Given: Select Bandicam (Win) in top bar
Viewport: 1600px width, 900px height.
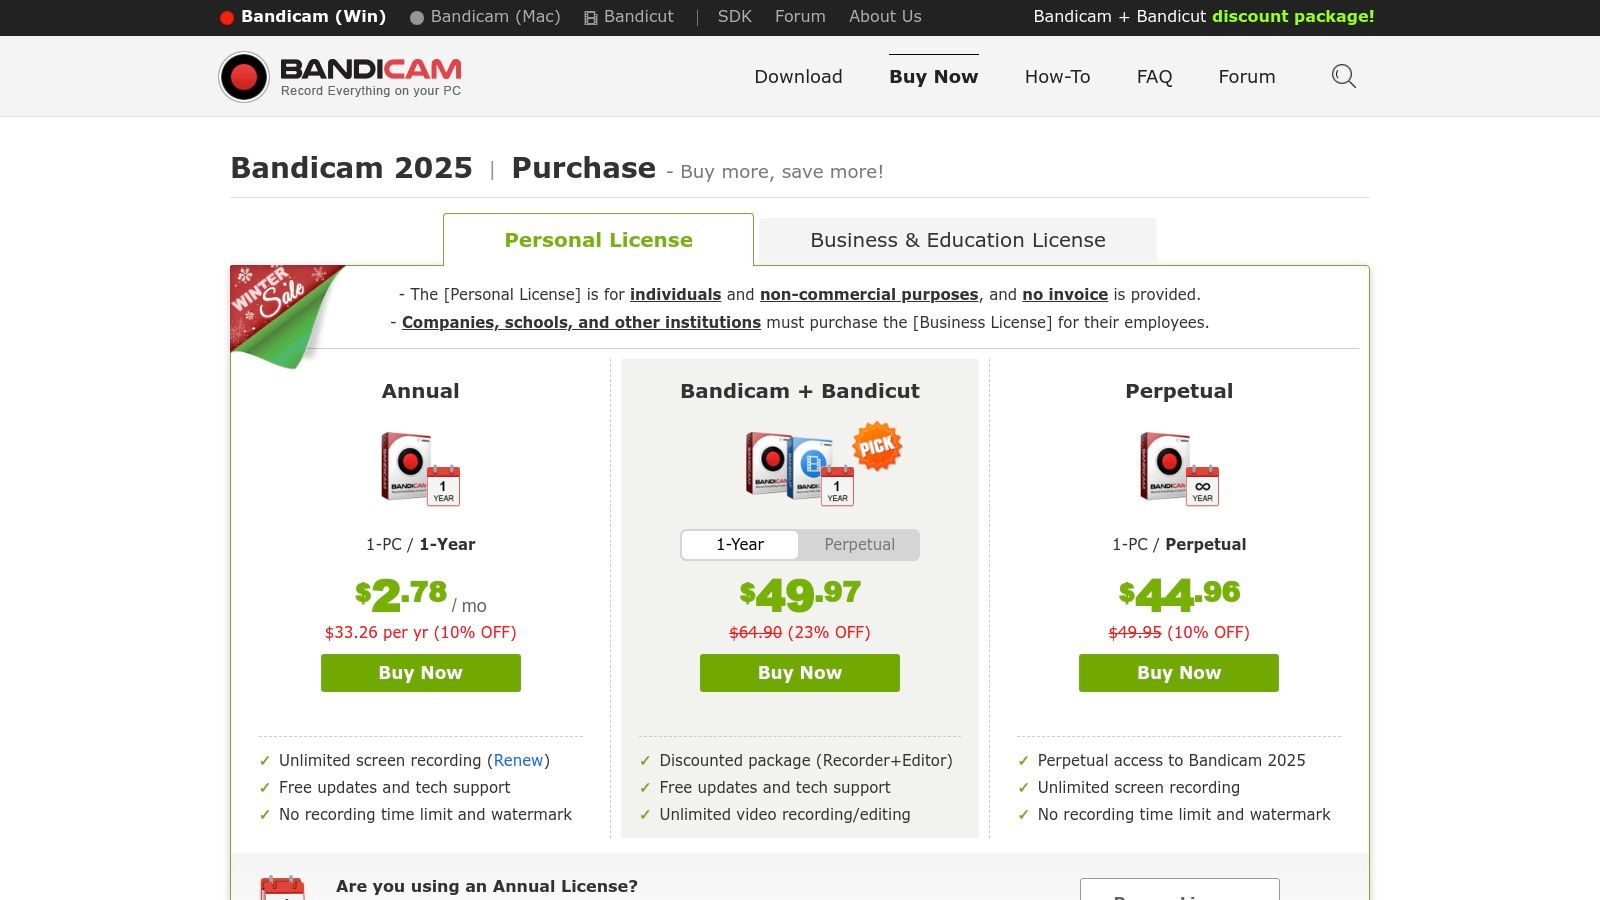Looking at the screenshot, I should [x=303, y=17].
